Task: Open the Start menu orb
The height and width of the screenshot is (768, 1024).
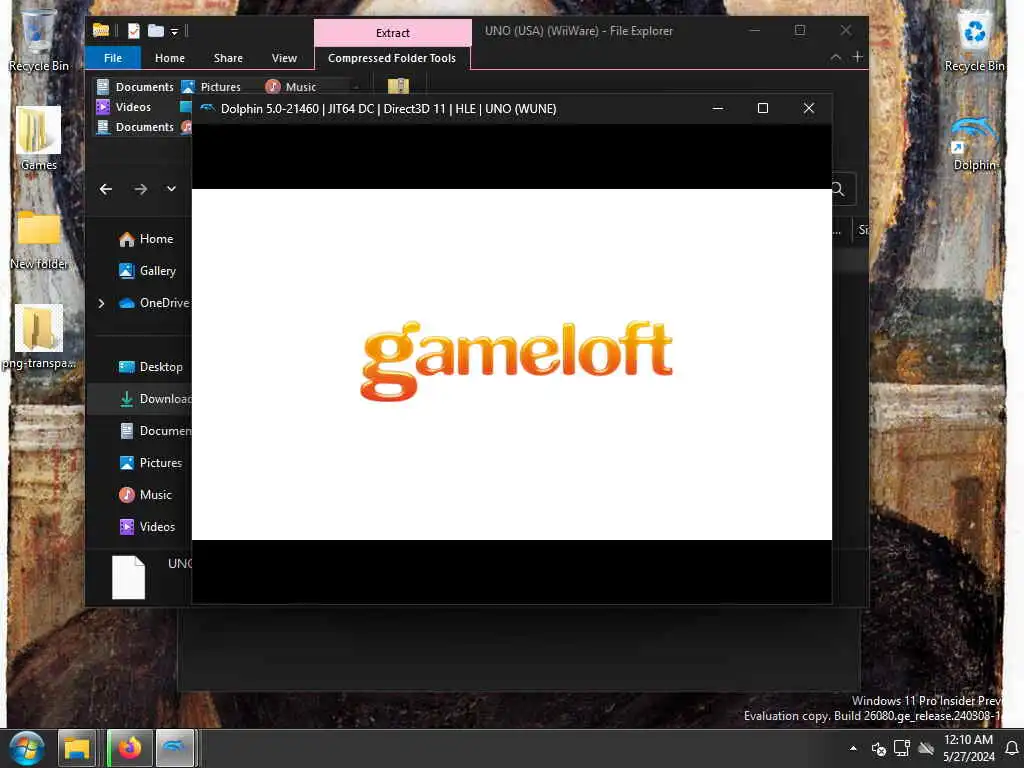Action: pos(27,748)
